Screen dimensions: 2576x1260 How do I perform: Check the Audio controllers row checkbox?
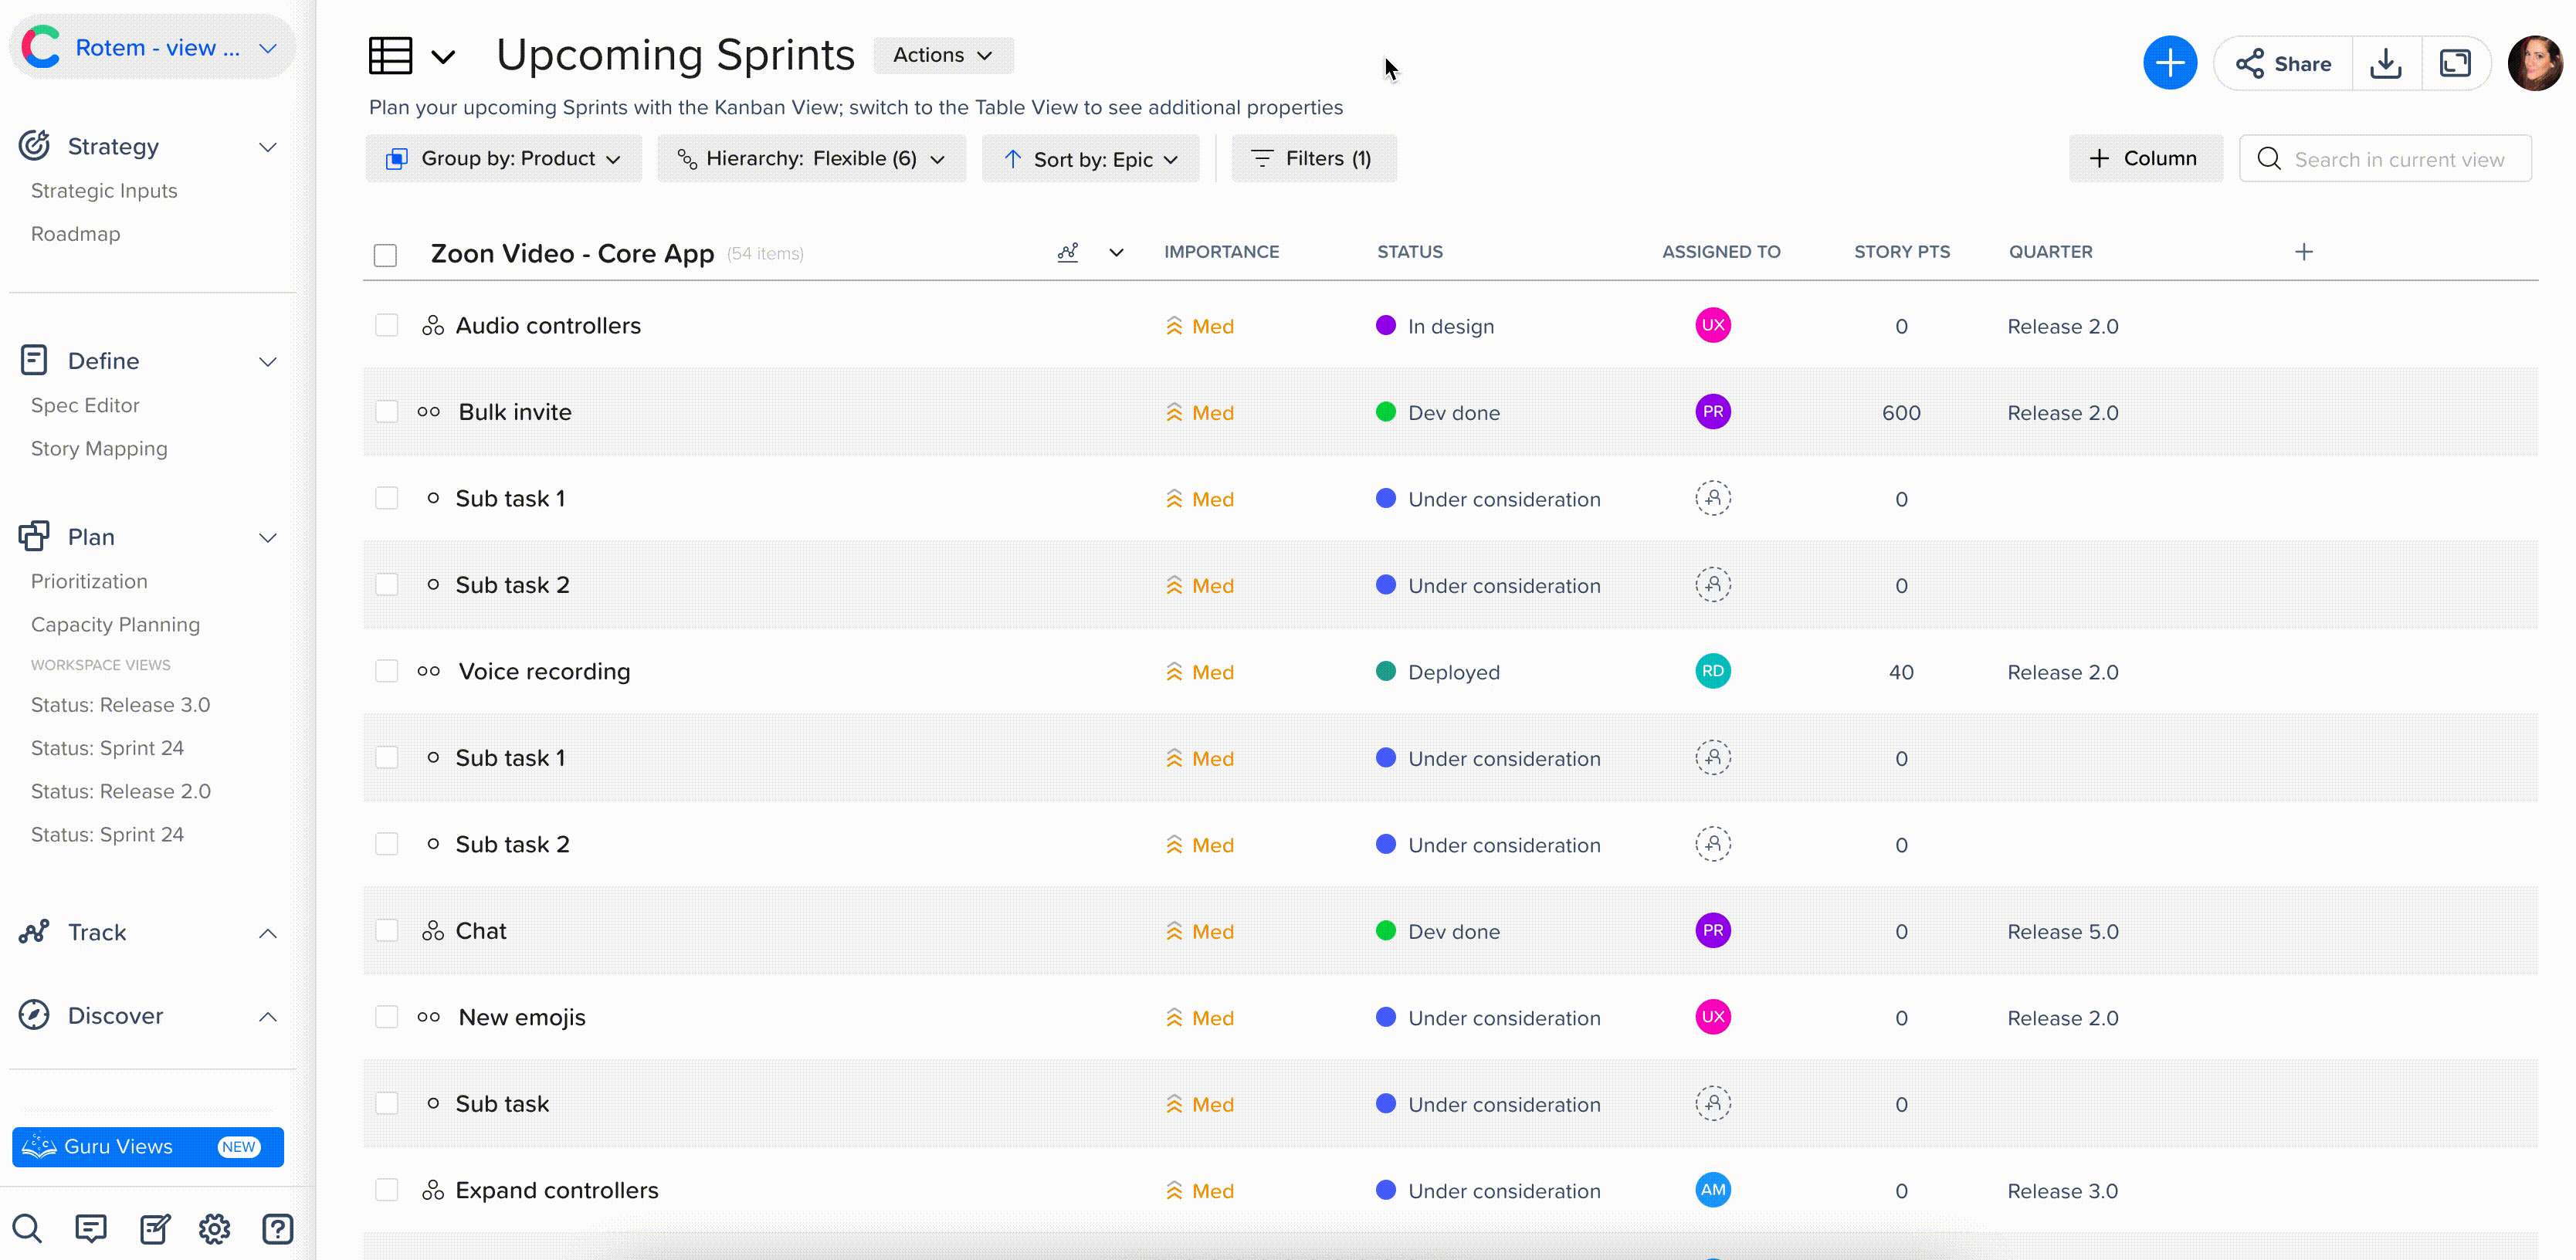[x=386, y=326]
